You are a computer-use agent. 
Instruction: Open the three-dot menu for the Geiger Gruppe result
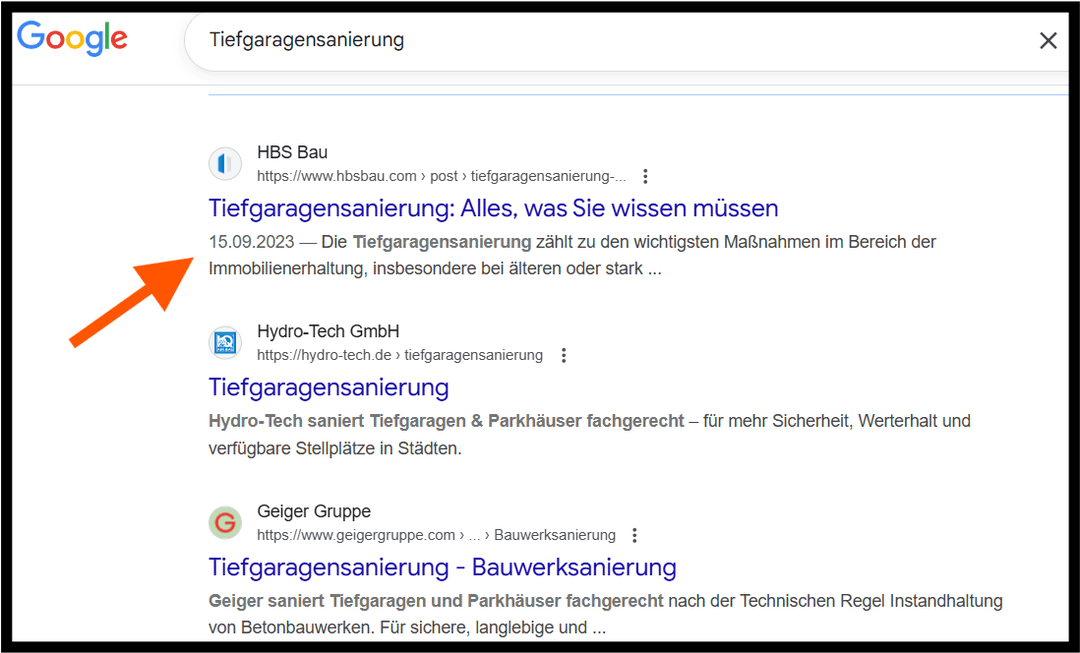(x=635, y=535)
